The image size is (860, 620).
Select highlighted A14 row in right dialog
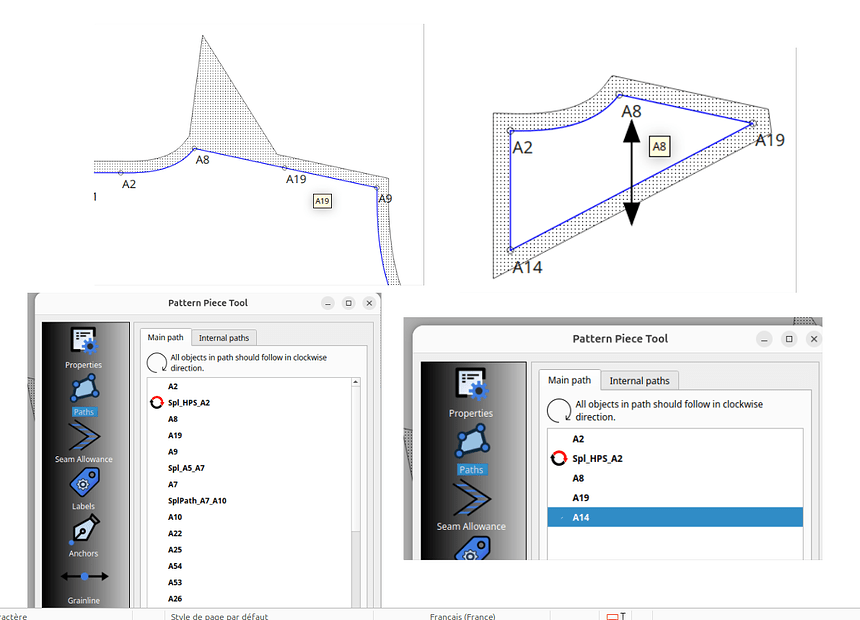675,517
